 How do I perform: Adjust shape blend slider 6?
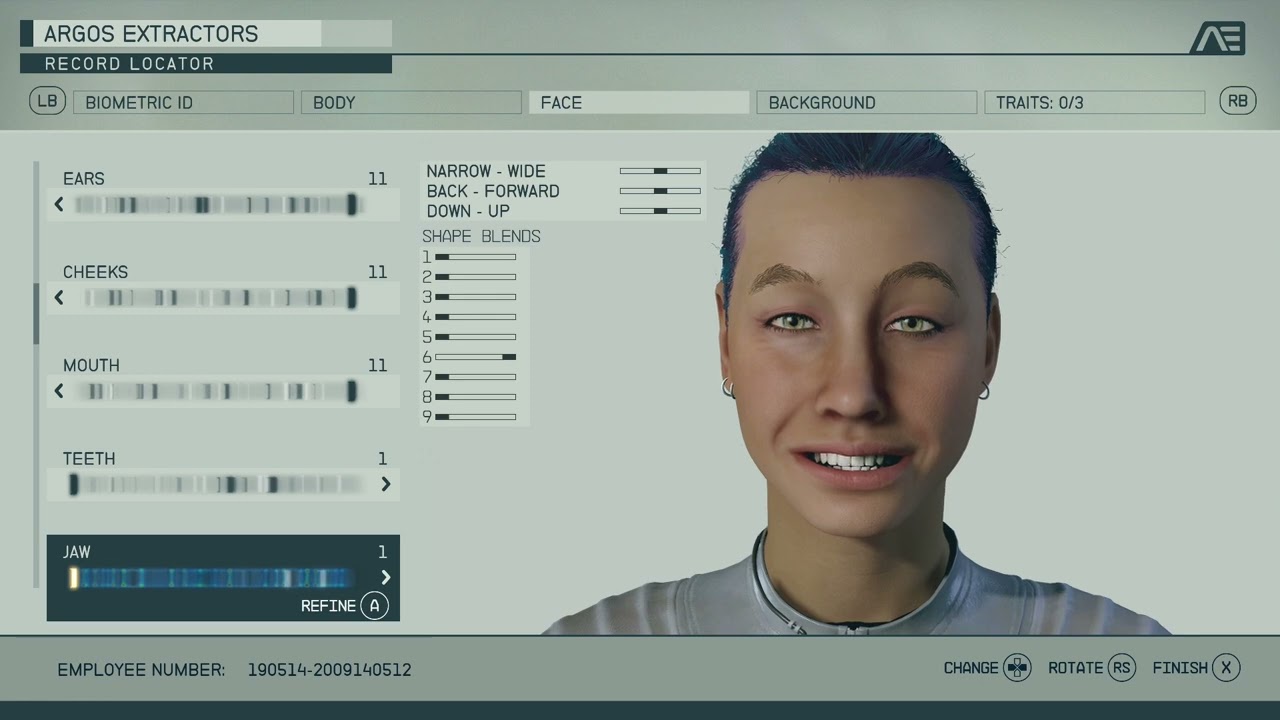(x=475, y=357)
